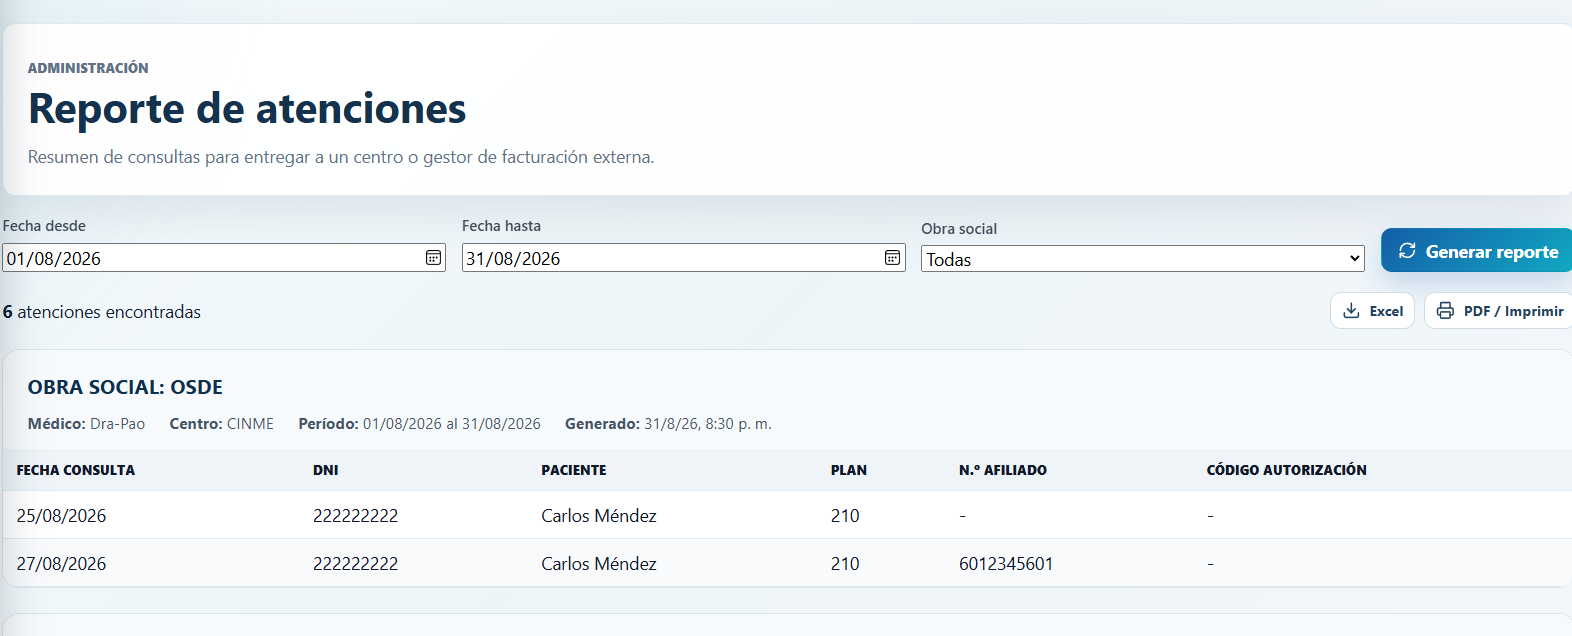Select the FECHA CONSULTA column header
1572x636 pixels.
76,470
